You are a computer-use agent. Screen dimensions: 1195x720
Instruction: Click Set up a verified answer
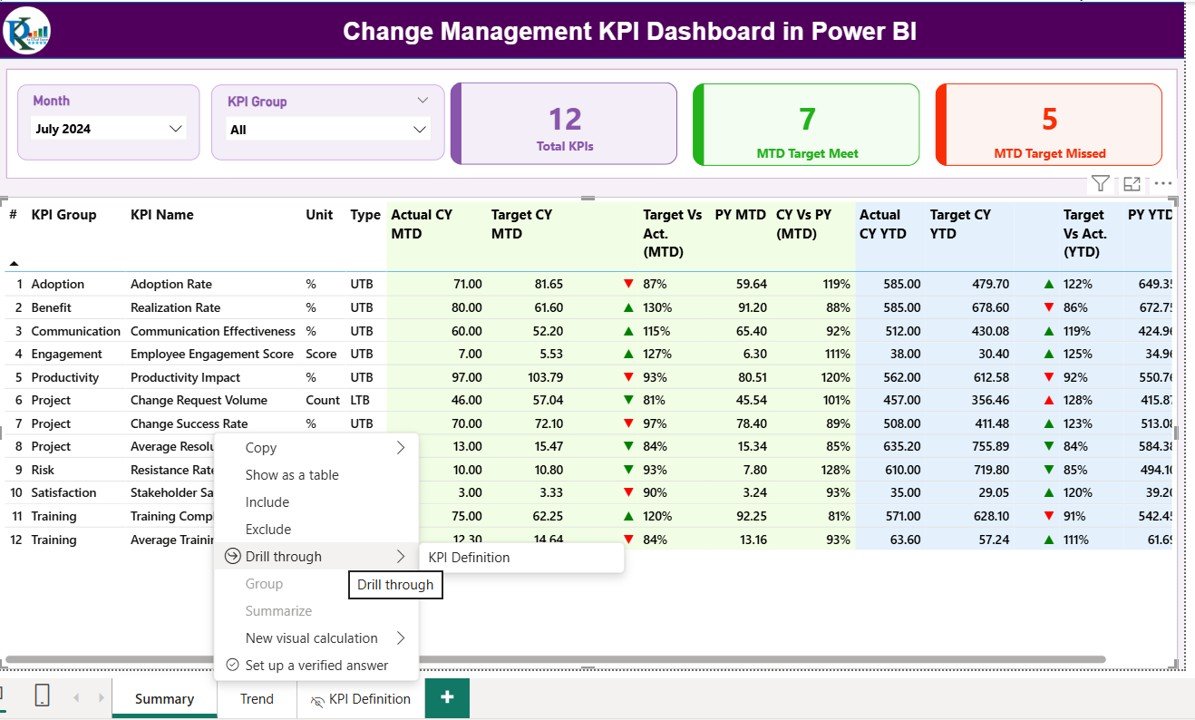click(316, 665)
